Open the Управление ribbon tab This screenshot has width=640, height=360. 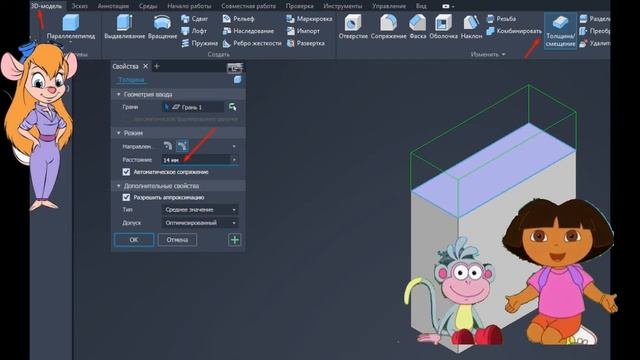tap(389, 6)
